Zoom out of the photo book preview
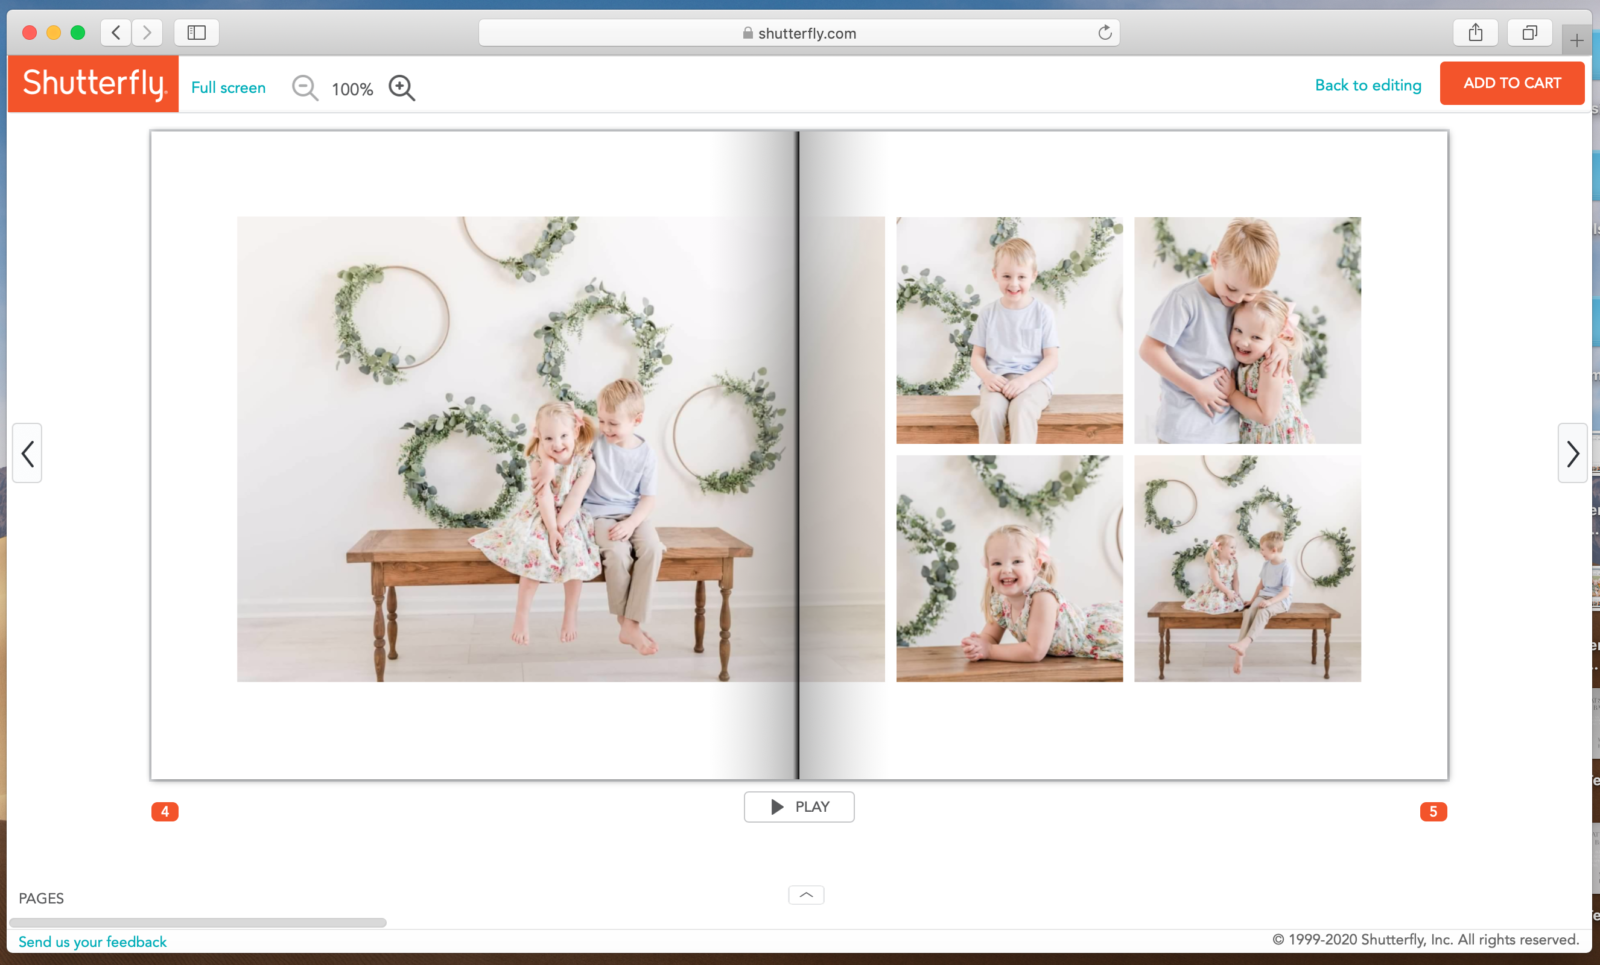The image size is (1600, 965). tap(304, 88)
